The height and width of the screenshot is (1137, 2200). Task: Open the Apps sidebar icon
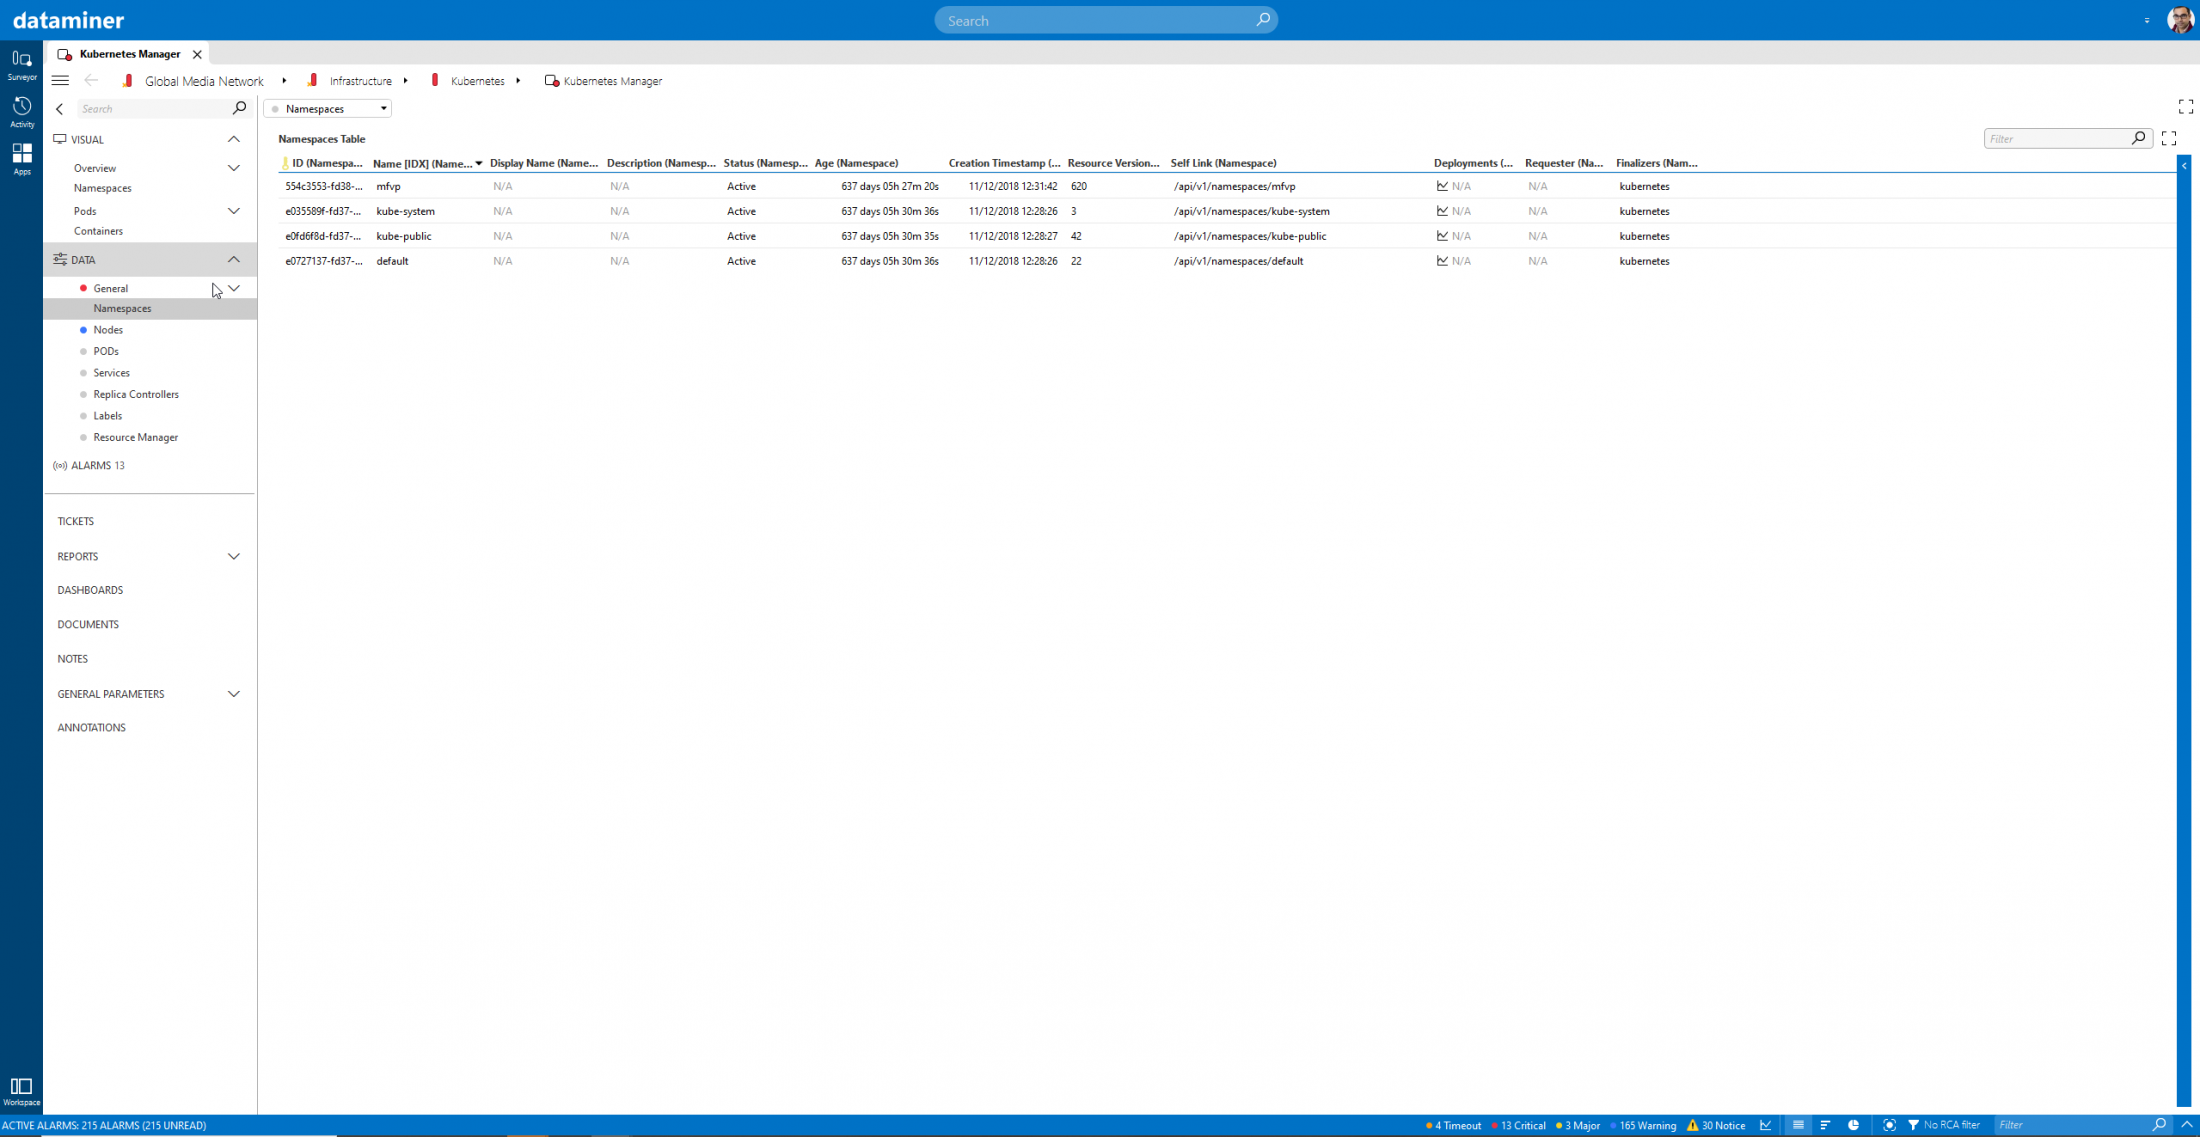(x=21, y=158)
